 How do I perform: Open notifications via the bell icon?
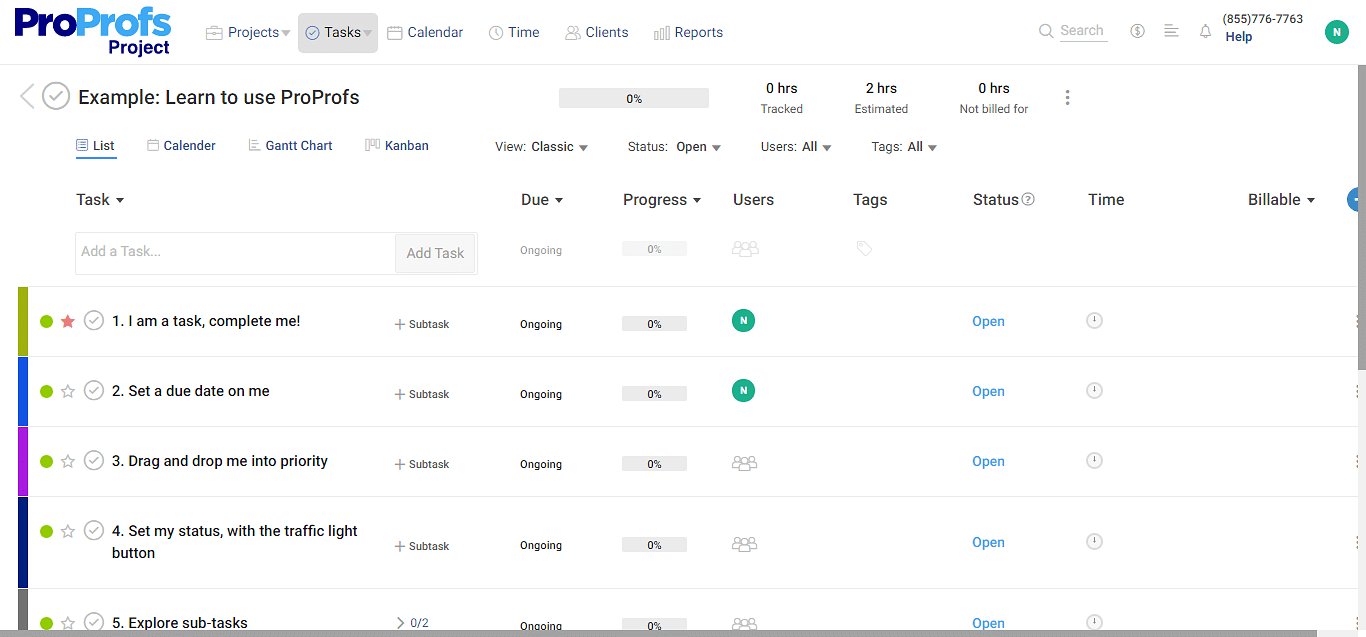1205,31
